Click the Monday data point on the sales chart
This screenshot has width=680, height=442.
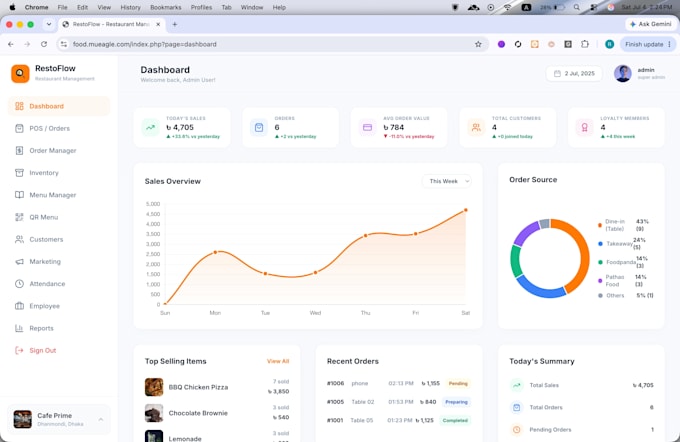coord(215,252)
